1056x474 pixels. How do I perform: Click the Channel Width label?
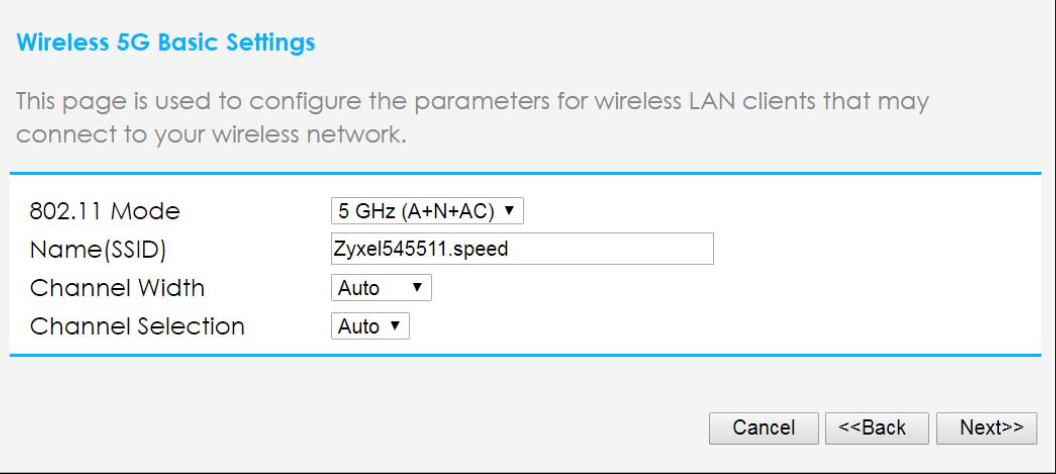[x=117, y=288]
